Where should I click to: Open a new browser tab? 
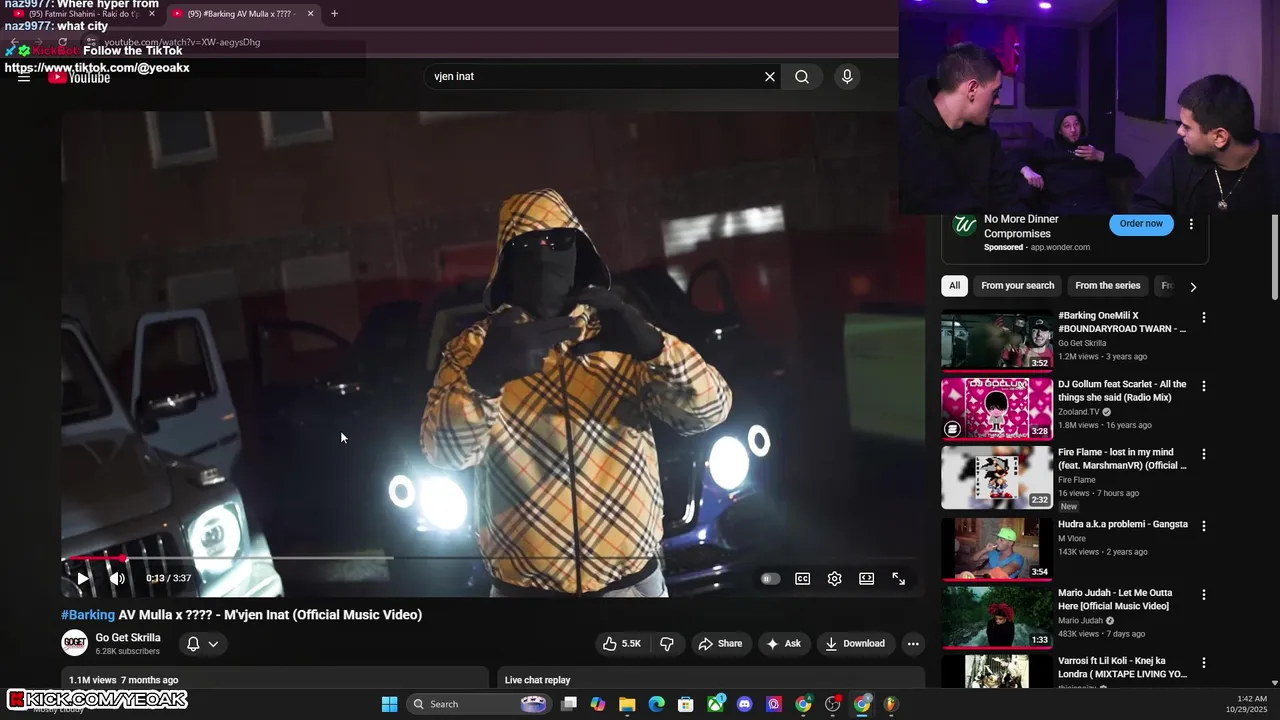(334, 14)
